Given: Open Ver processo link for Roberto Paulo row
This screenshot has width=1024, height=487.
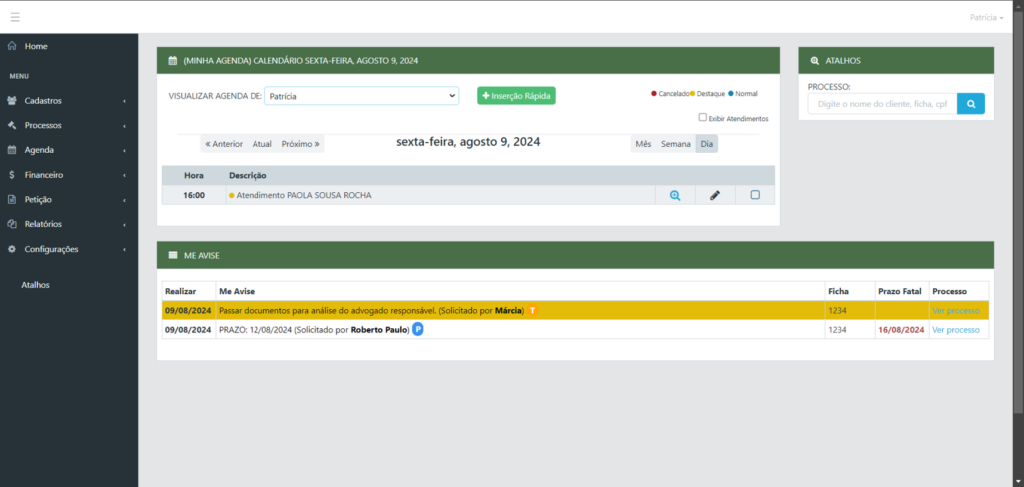Looking at the screenshot, I should coord(955,330).
